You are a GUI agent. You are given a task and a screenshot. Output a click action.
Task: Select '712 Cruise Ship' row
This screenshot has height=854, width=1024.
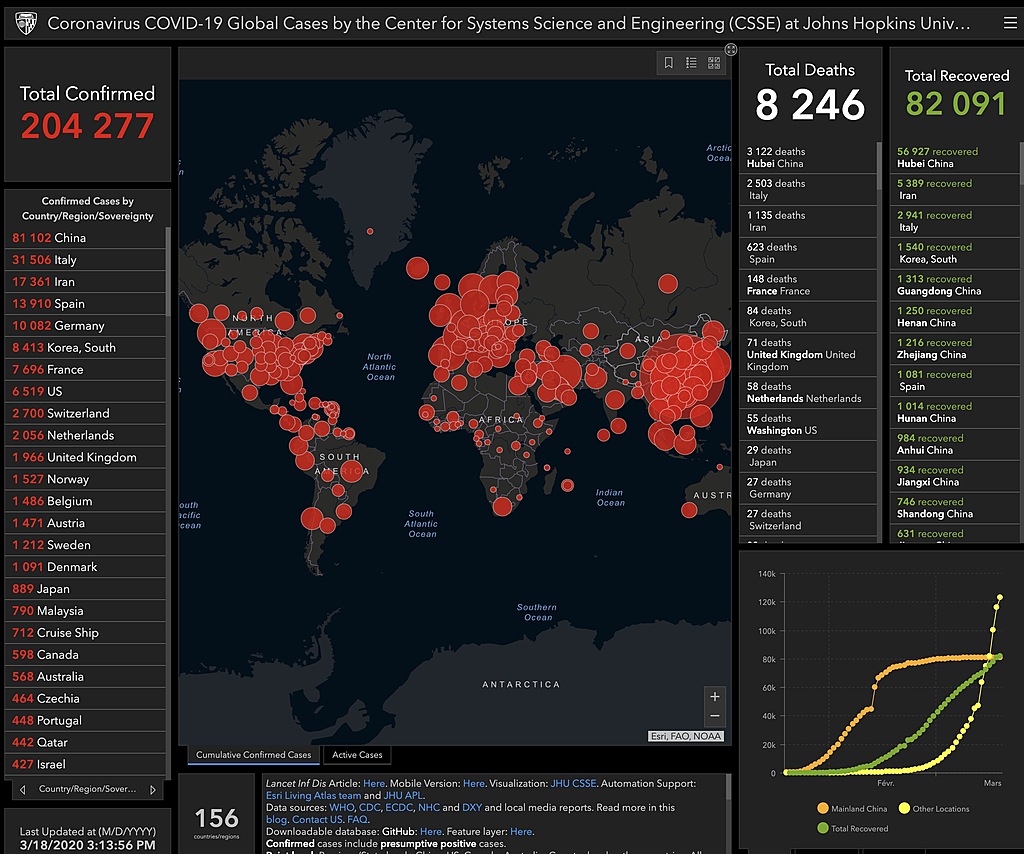[85, 633]
